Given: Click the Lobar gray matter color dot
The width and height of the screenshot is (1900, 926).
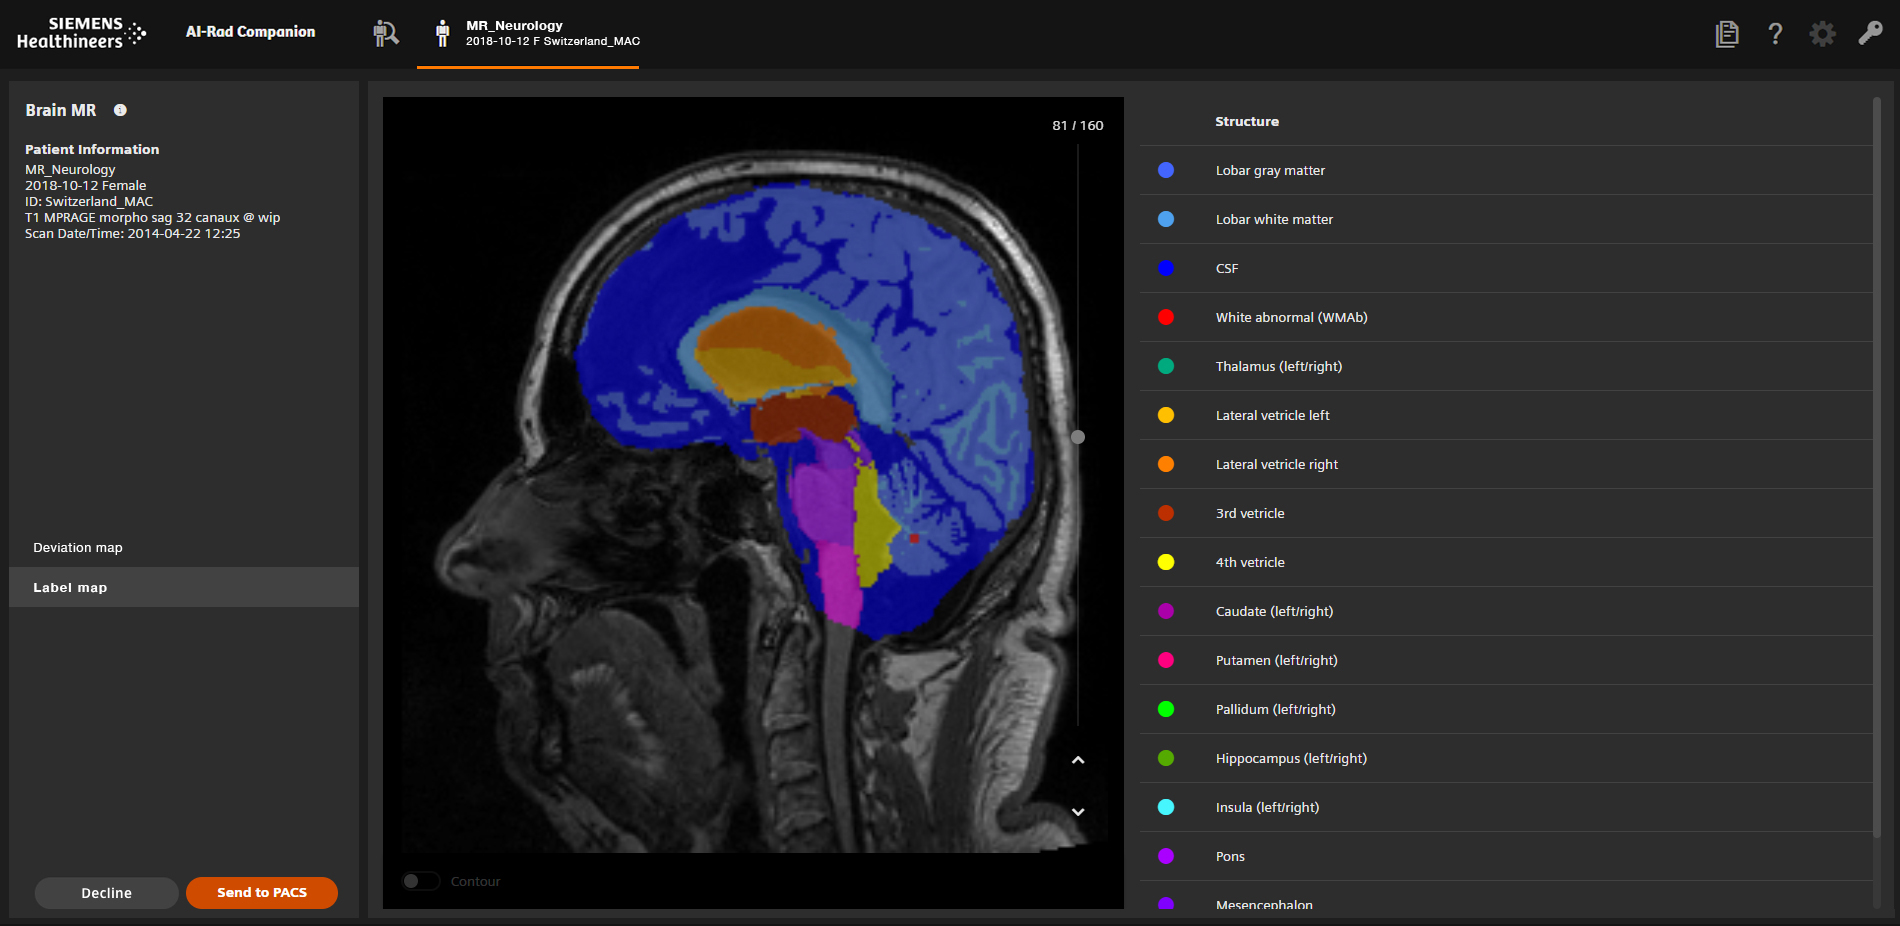Looking at the screenshot, I should [1166, 170].
